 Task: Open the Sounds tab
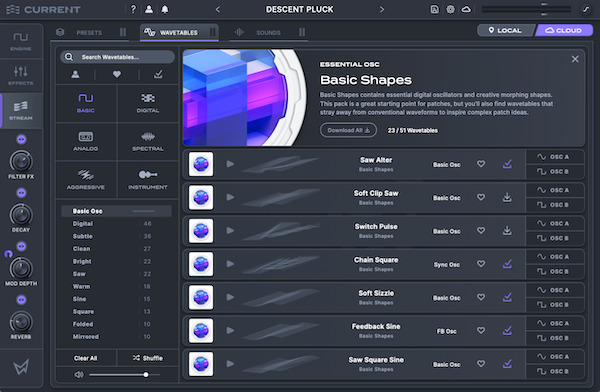pyautogui.click(x=268, y=33)
